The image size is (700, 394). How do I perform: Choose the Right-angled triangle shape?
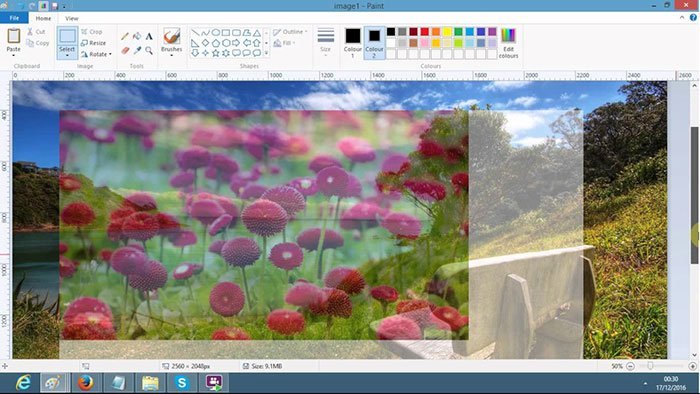pos(195,43)
